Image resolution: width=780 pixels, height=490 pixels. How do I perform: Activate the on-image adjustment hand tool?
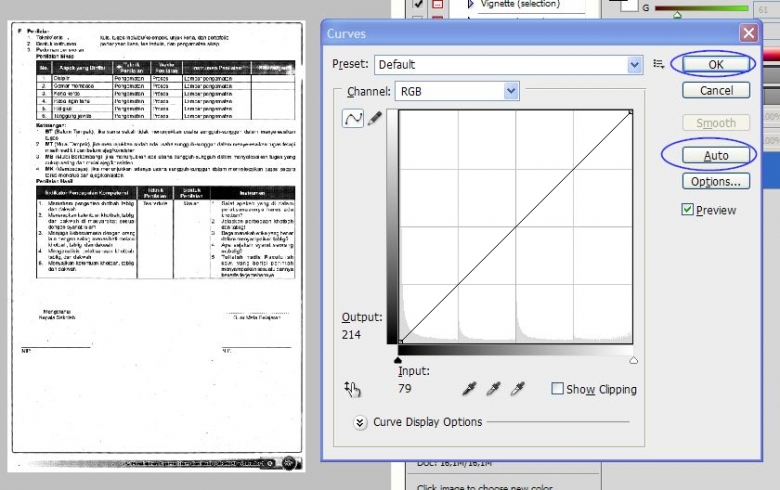352,389
